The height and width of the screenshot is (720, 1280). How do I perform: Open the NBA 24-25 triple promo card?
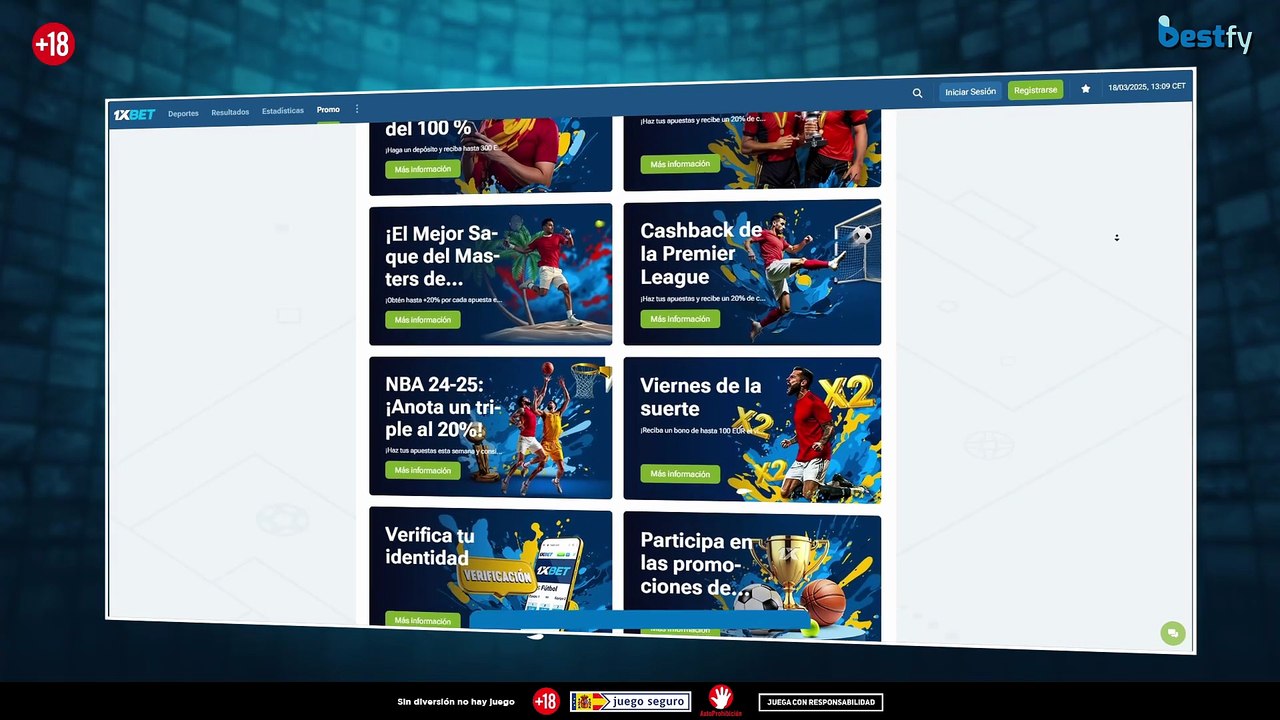490,427
